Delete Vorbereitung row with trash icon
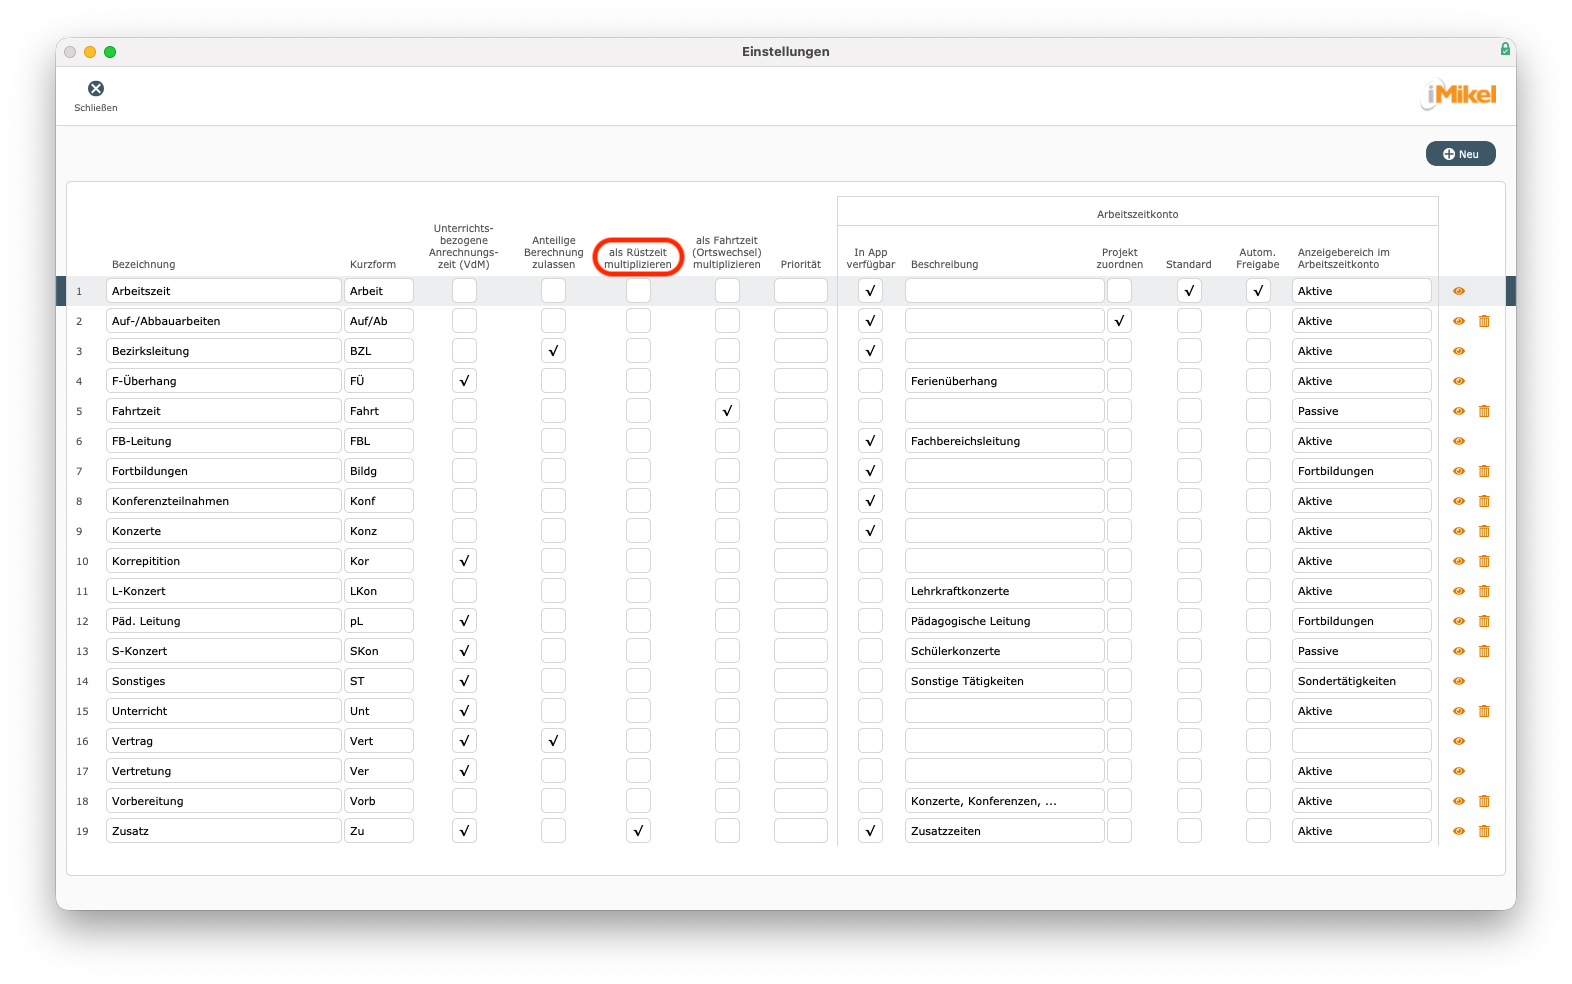Image resolution: width=1572 pixels, height=984 pixels. click(1484, 801)
